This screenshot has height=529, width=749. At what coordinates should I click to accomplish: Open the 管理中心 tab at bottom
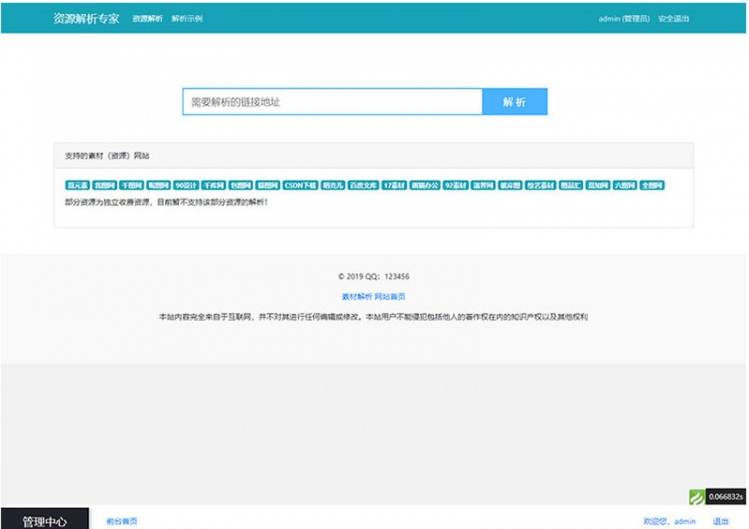(44, 519)
